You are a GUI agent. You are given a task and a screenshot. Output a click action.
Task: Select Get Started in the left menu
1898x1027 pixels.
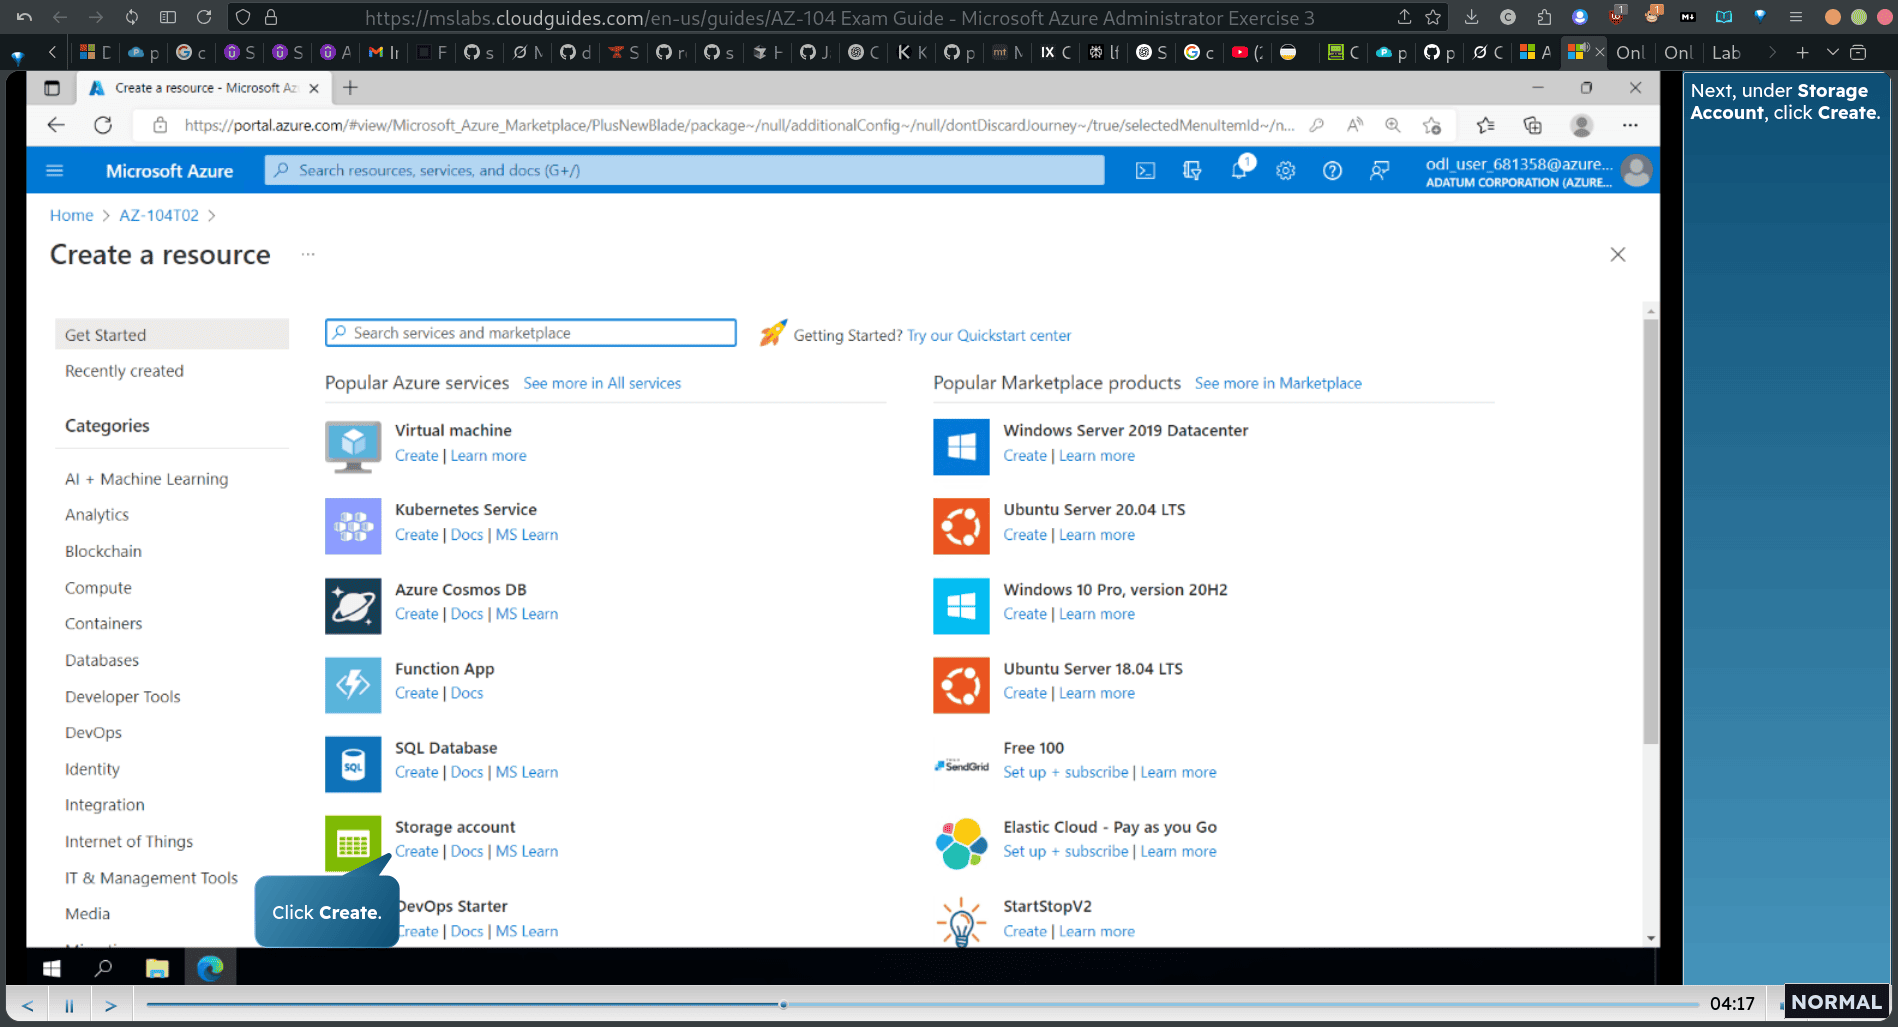pyautogui.click(x=172, y=335)
